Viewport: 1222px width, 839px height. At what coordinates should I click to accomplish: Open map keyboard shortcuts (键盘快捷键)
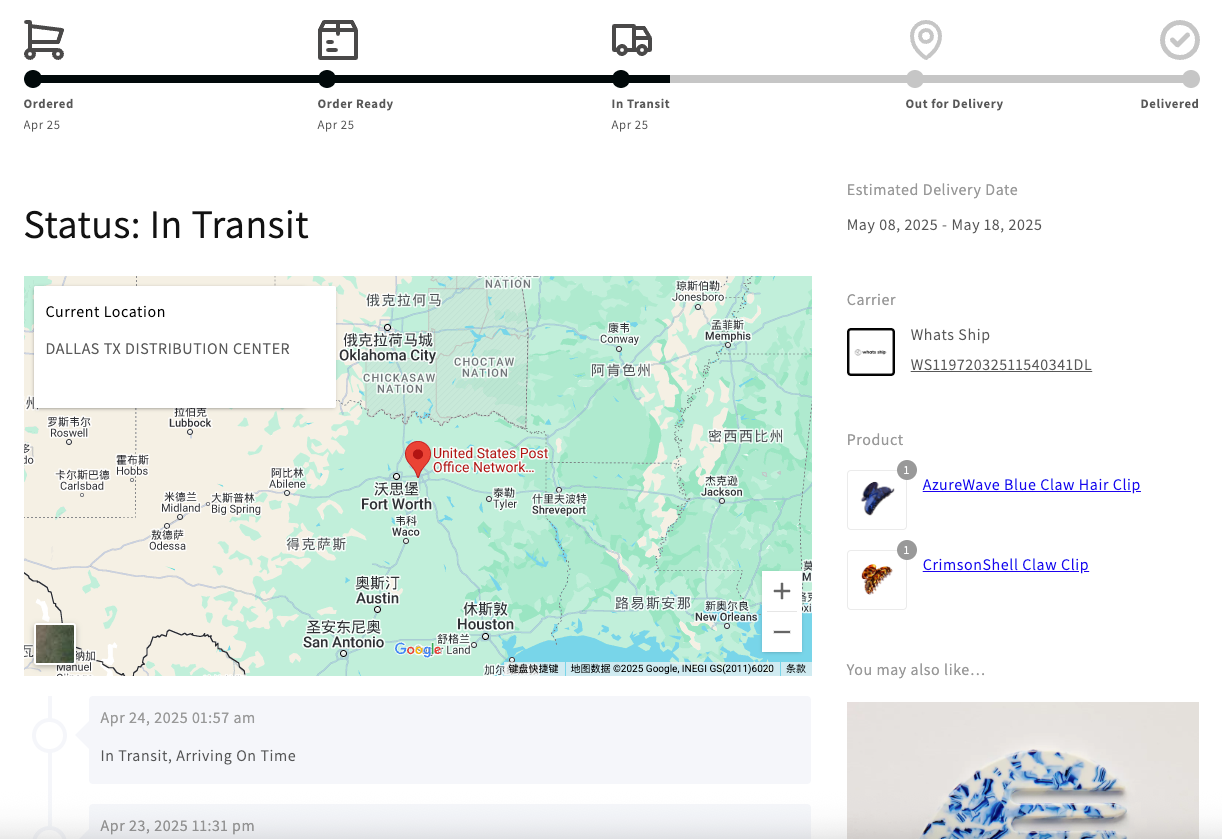533,668
